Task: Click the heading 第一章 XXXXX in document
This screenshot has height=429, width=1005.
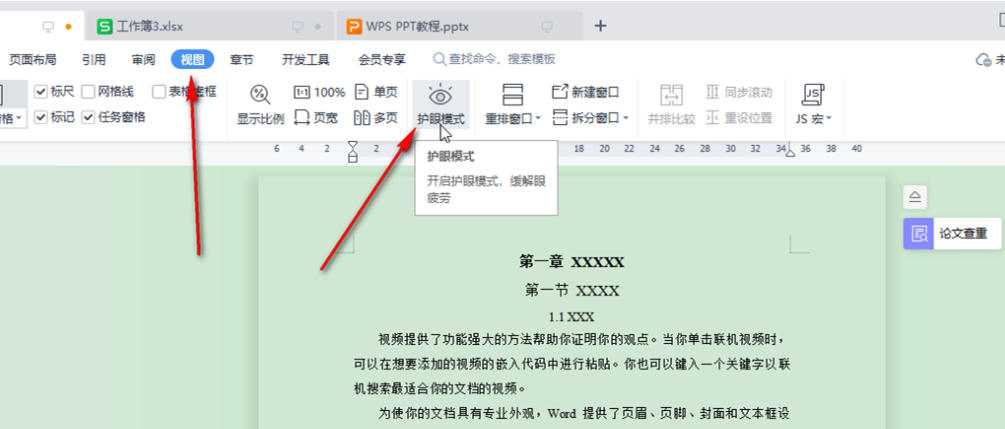Action: click(571, 262)
